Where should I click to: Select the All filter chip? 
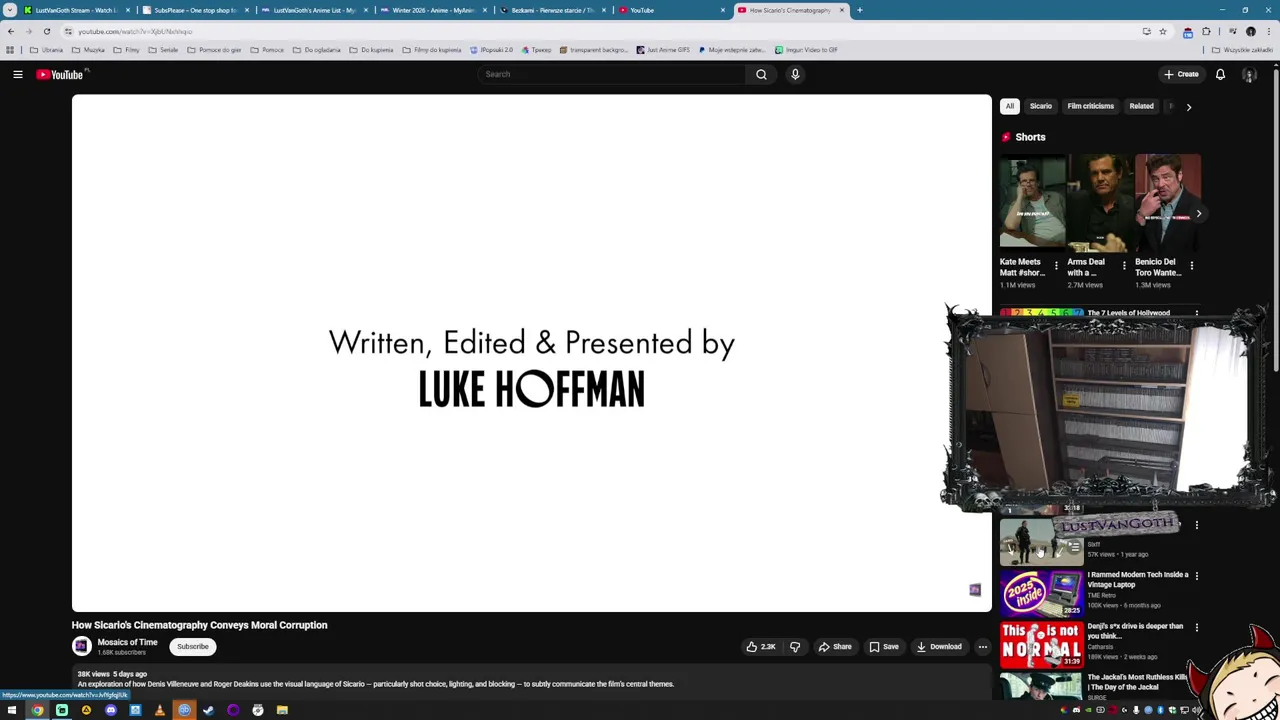click(x=1010, y=106)
